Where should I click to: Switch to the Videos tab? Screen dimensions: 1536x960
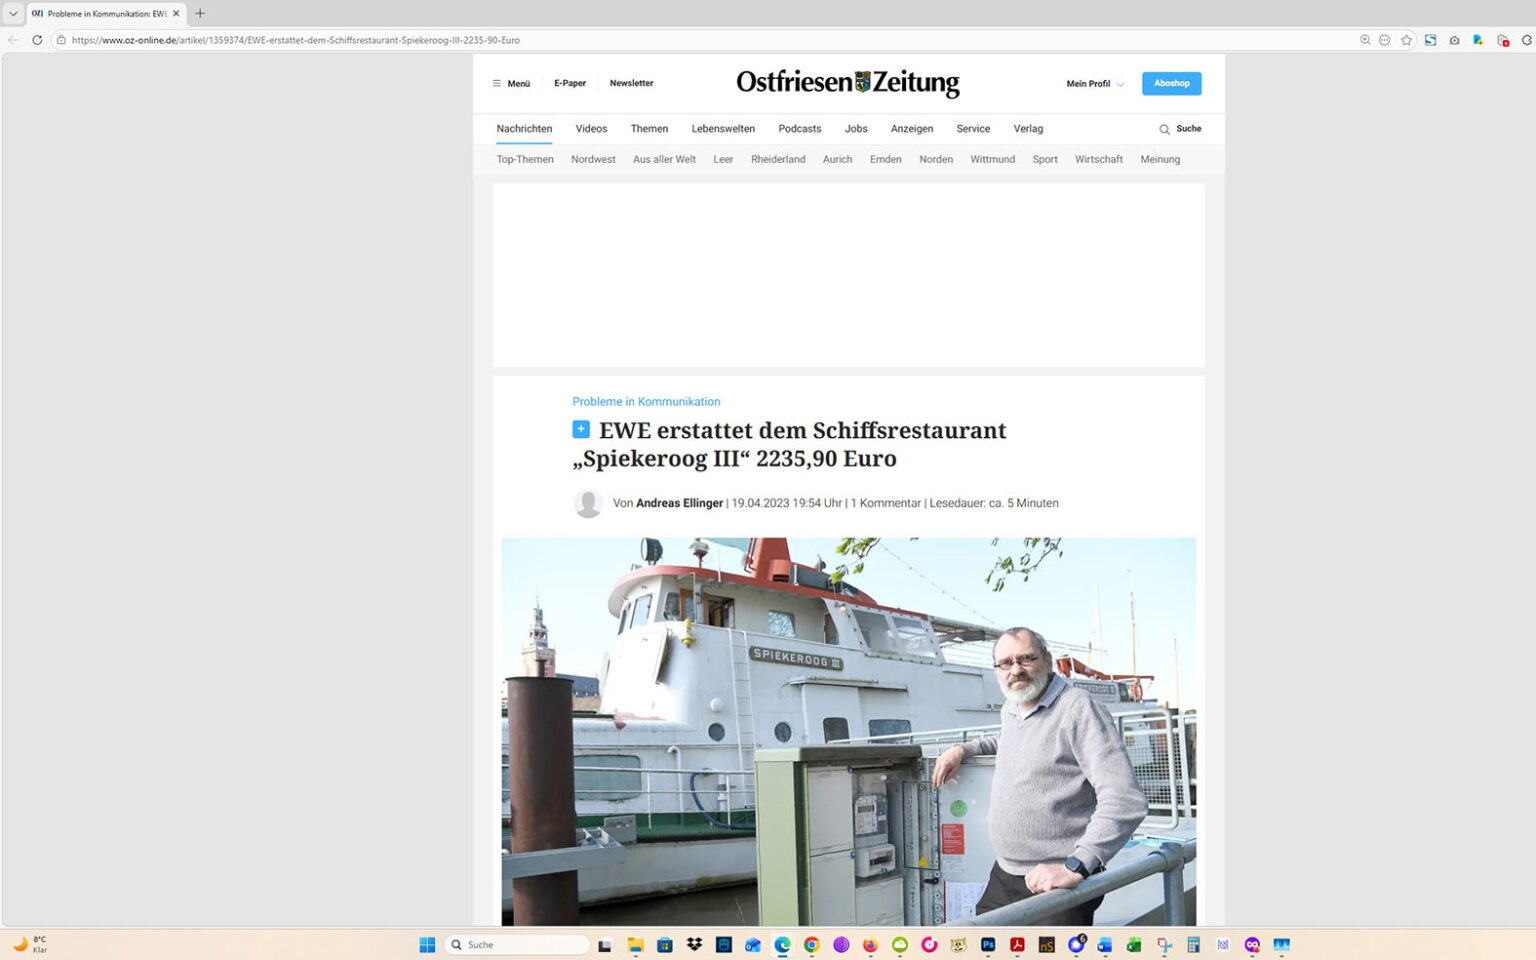pyautogui.click(x=591, y=128)
